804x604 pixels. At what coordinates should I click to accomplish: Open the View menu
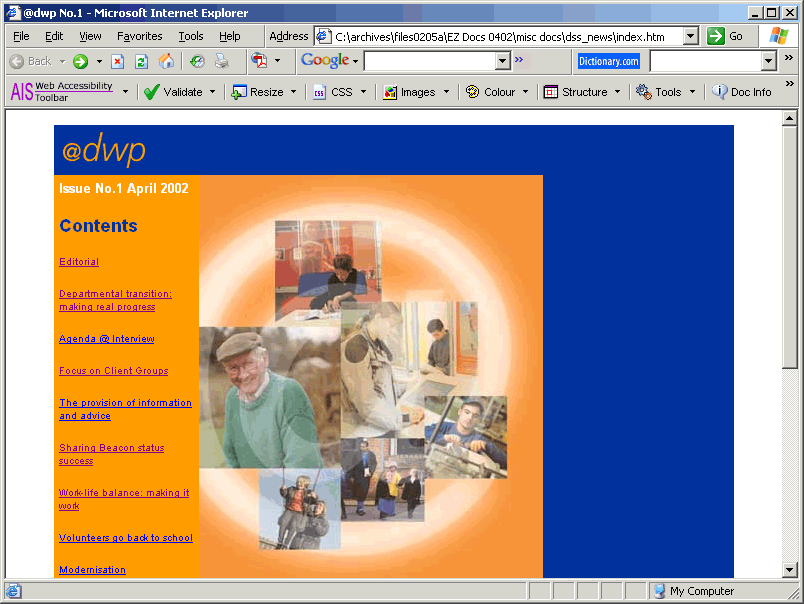90,36
